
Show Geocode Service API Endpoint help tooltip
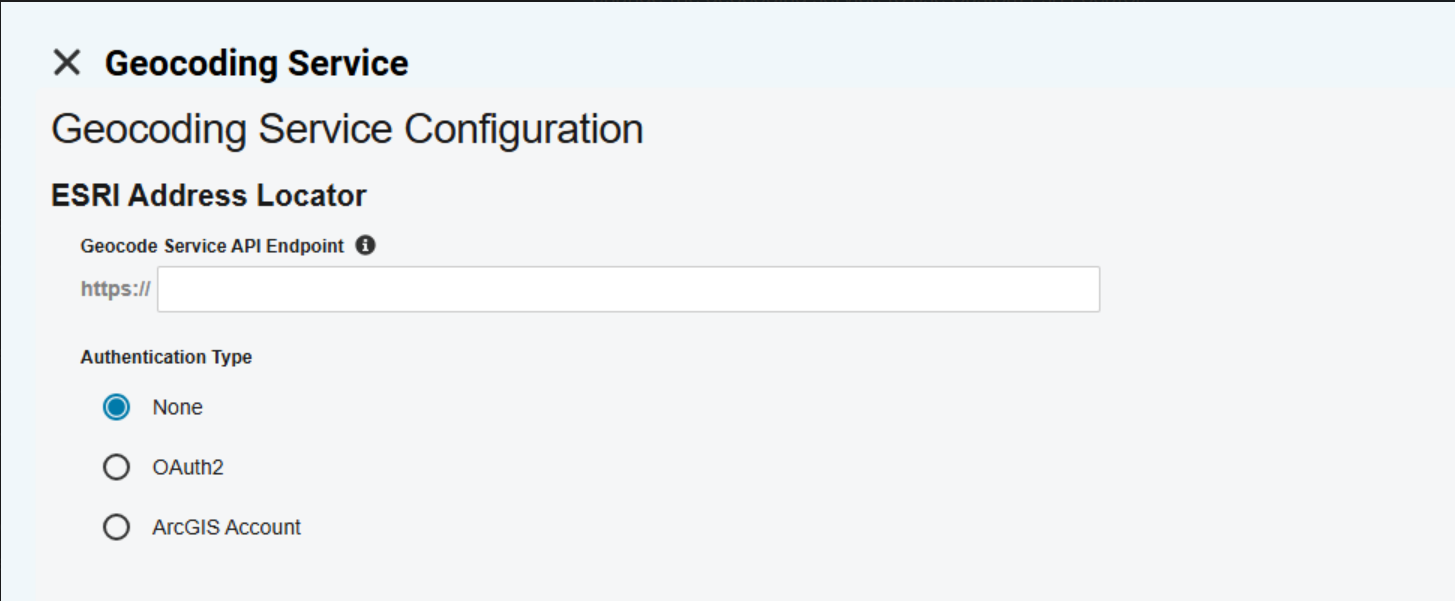366,245
